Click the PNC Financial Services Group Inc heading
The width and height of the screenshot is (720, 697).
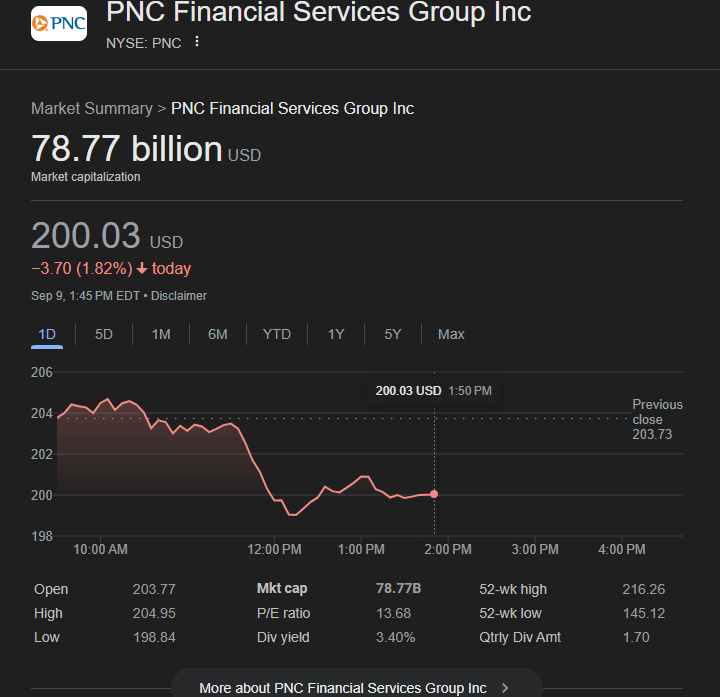(x=319, y=13)
